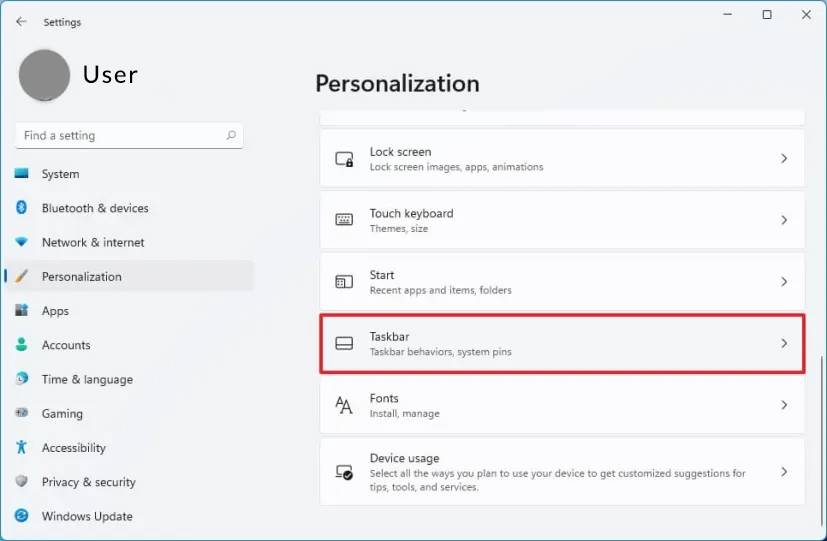827x541 pixels.
Task: Click the 'Taskbar' title text
Action: (389, 336)
